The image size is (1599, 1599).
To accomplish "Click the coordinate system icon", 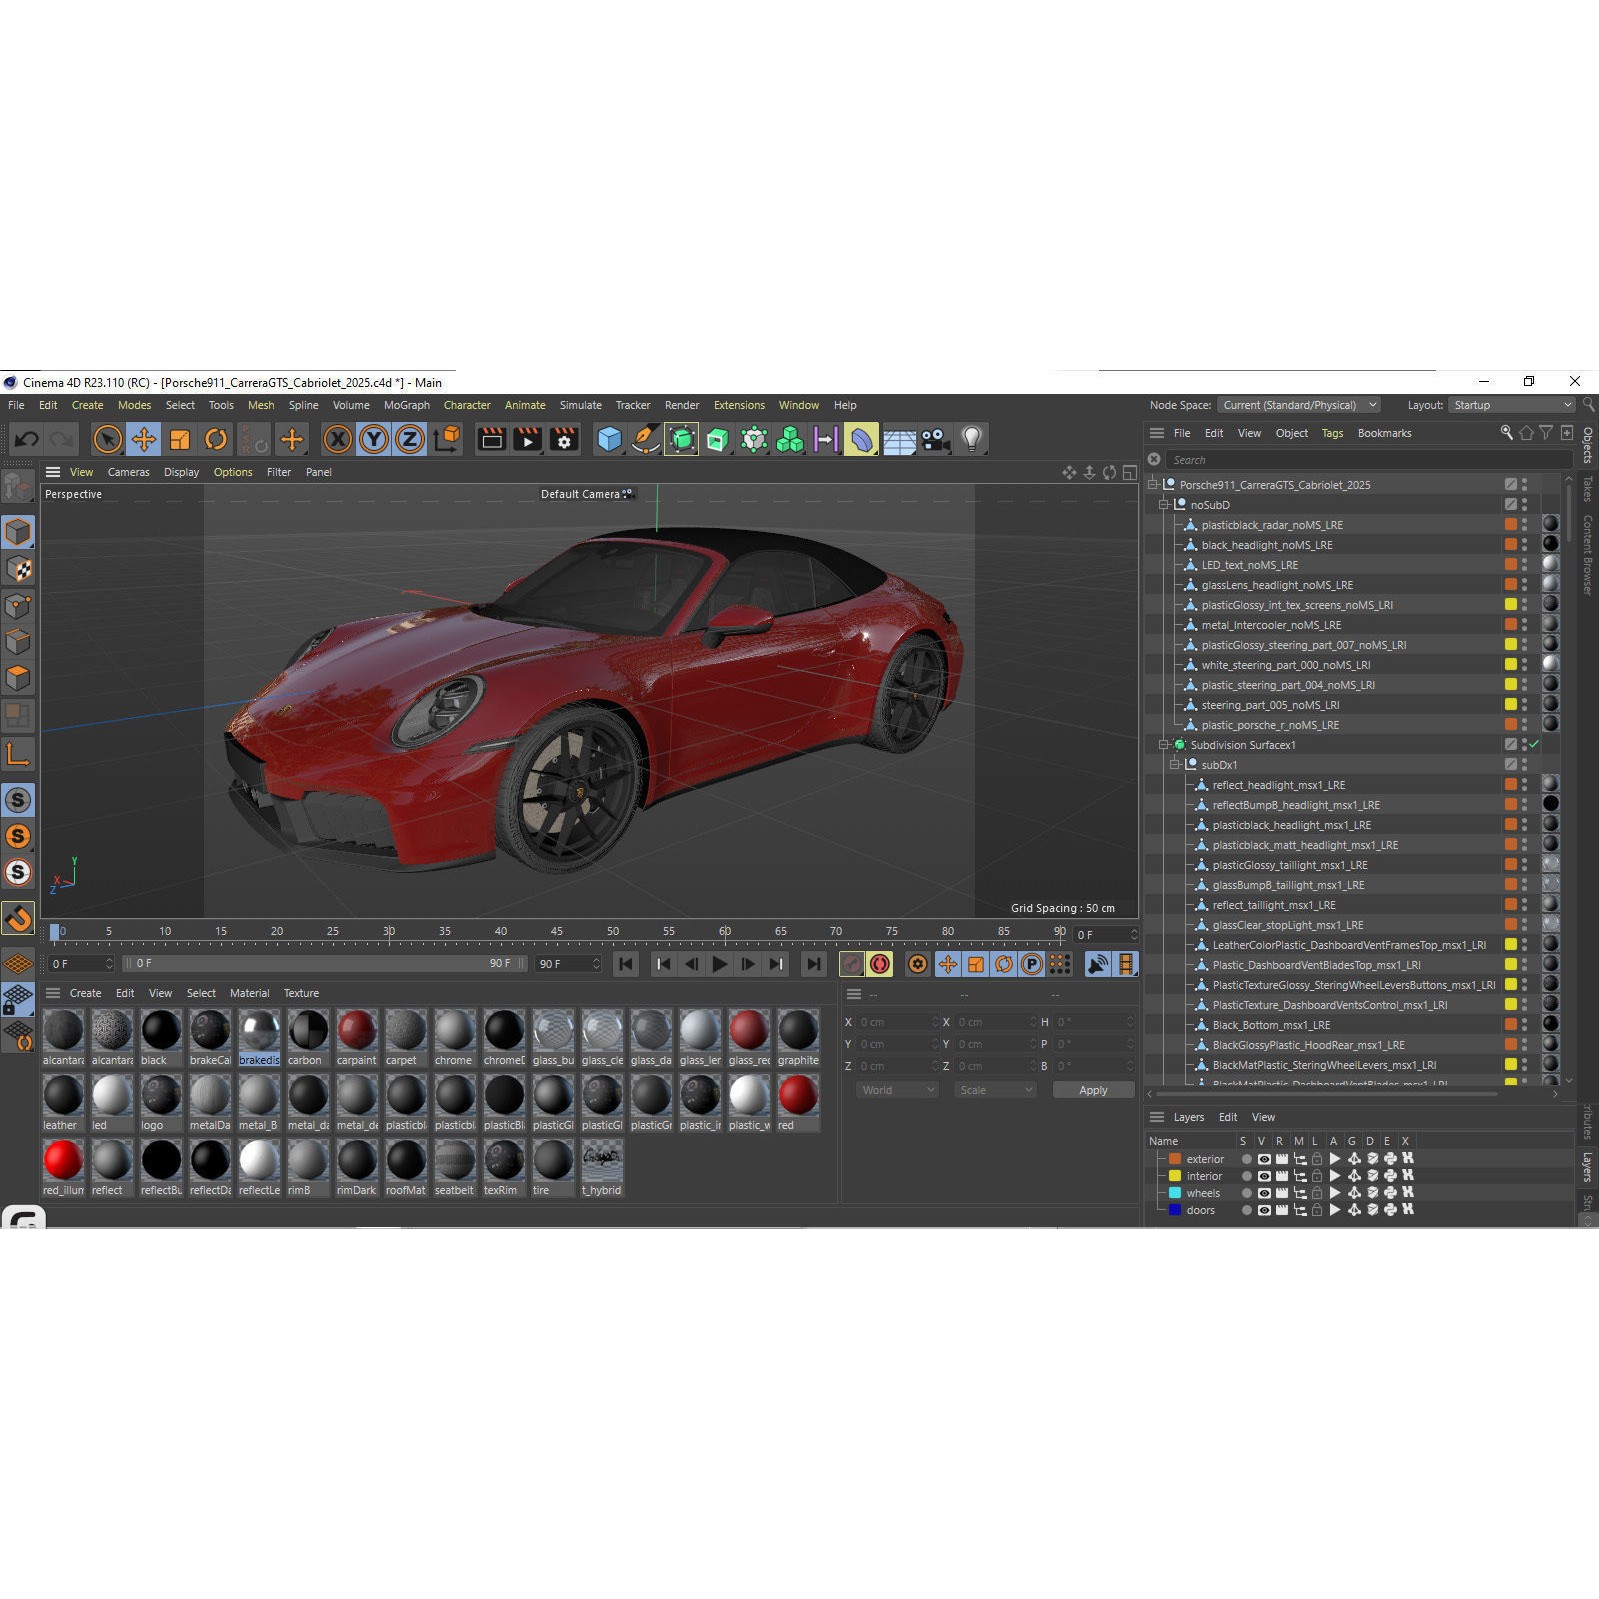I will pyautogui.click(x=447, y=439).
